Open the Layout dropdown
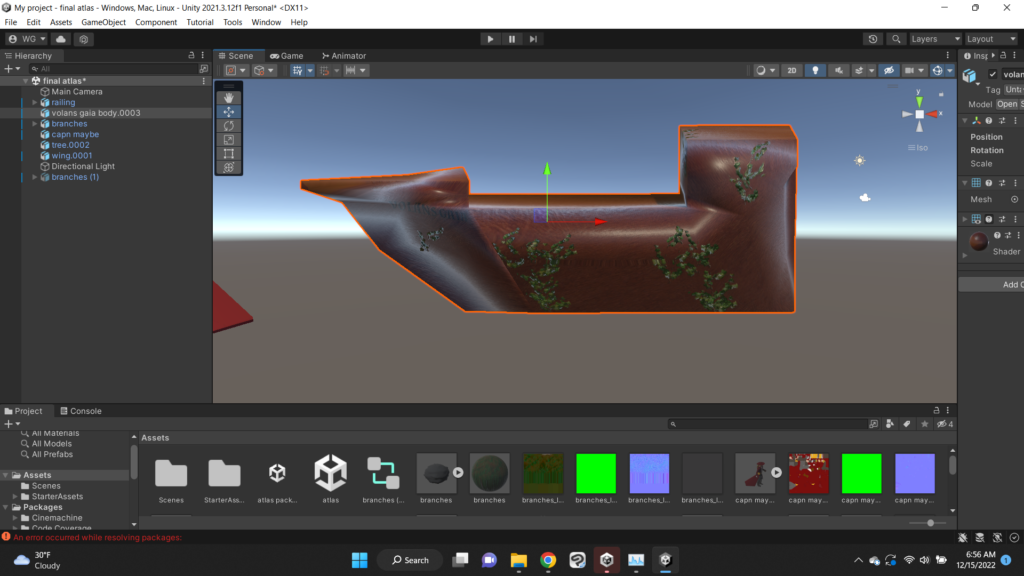Viewport: 1024px width, 576px height. click(x=991, y=39)
